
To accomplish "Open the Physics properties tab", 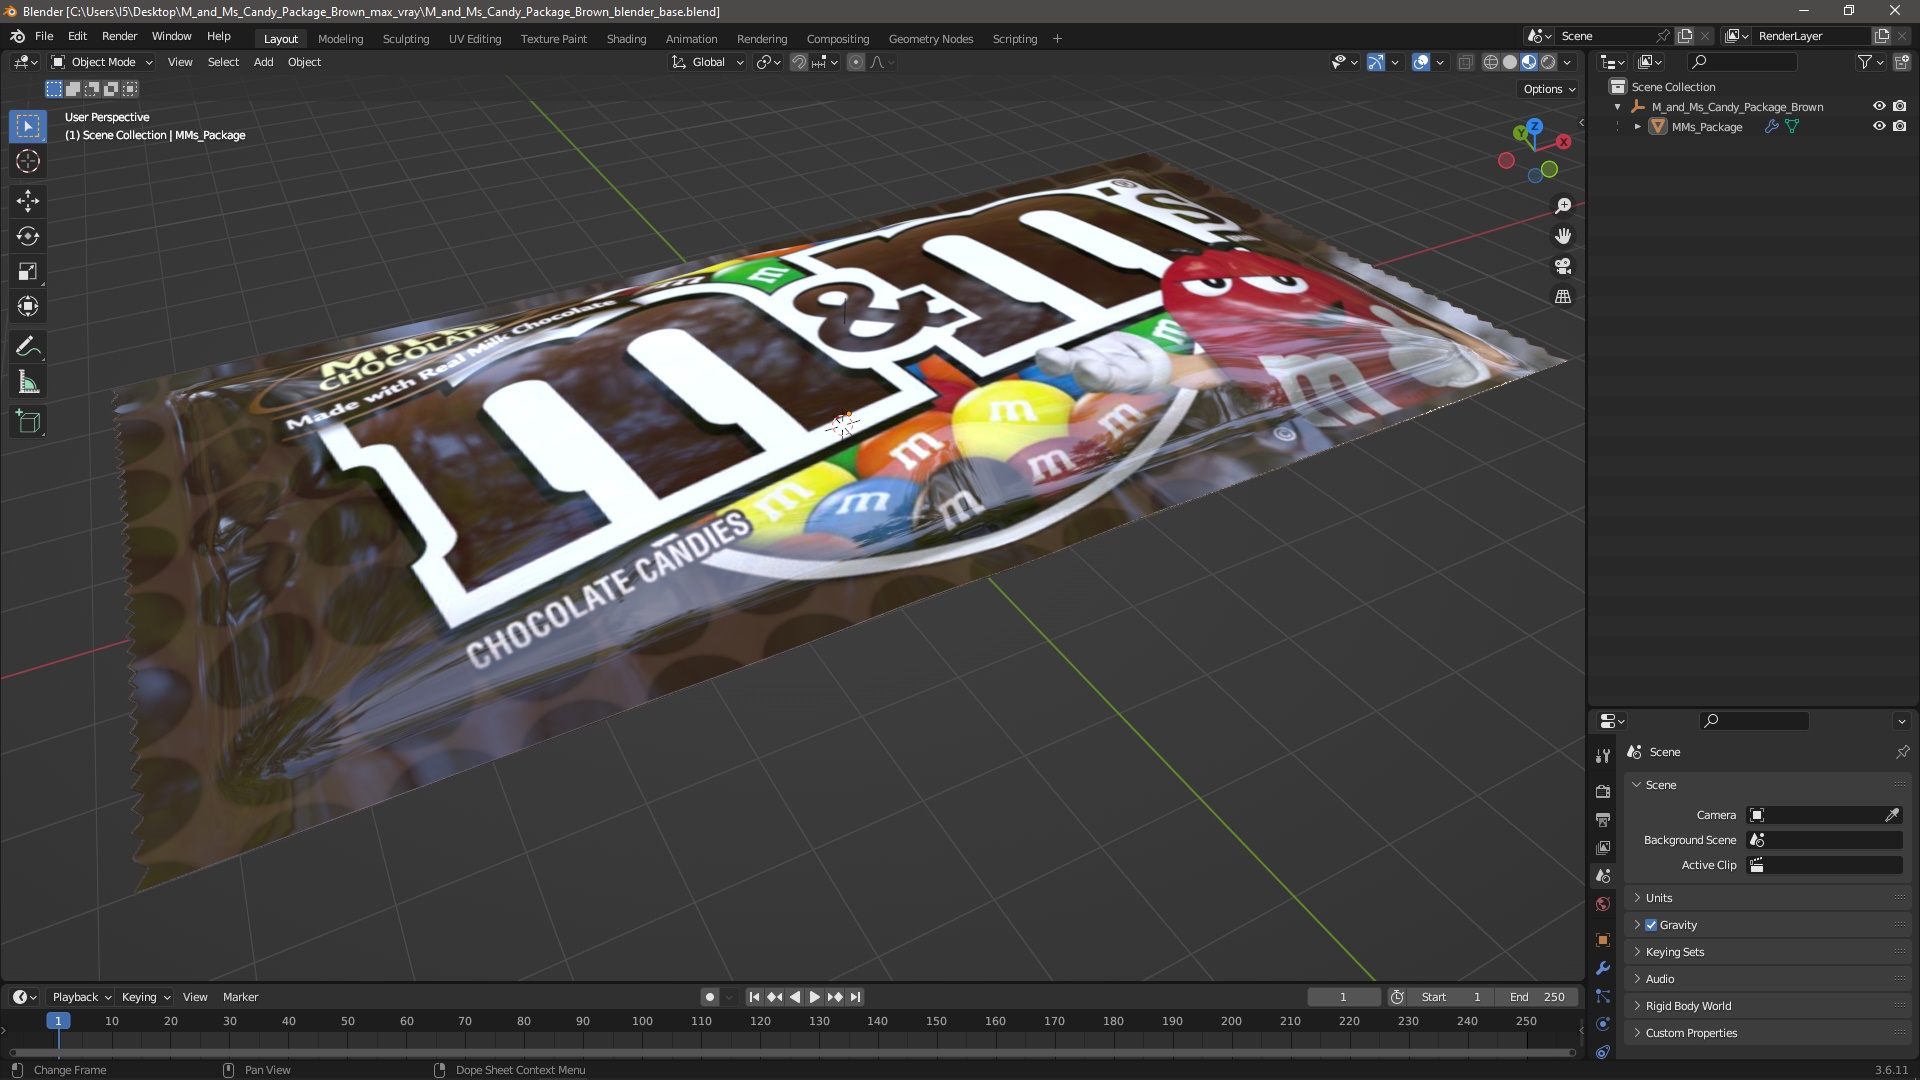I will [x=1603, y=1024].
